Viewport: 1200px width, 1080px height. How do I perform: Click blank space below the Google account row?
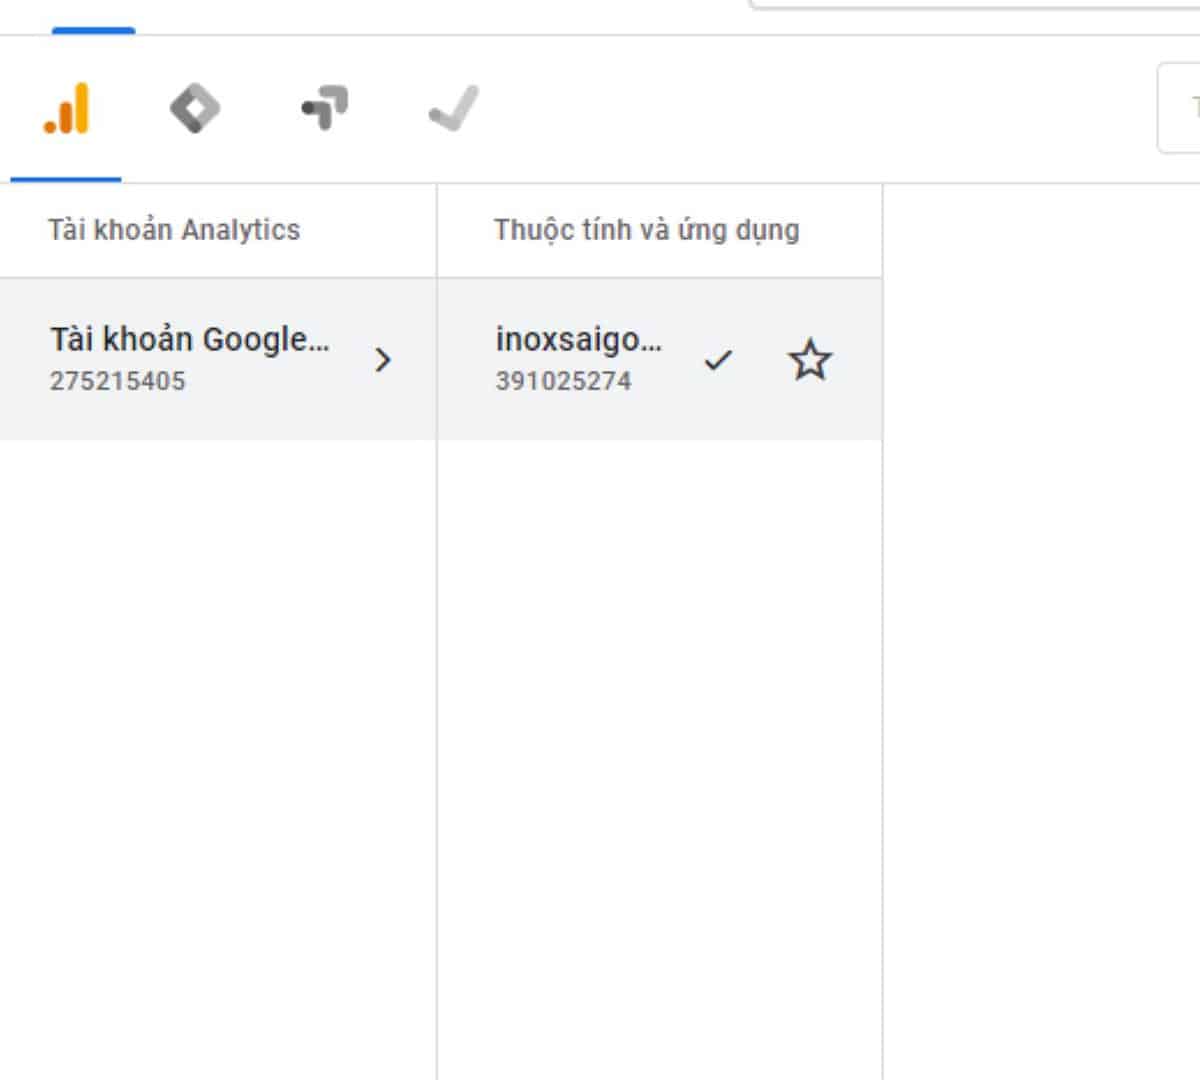tap(218, 700)
